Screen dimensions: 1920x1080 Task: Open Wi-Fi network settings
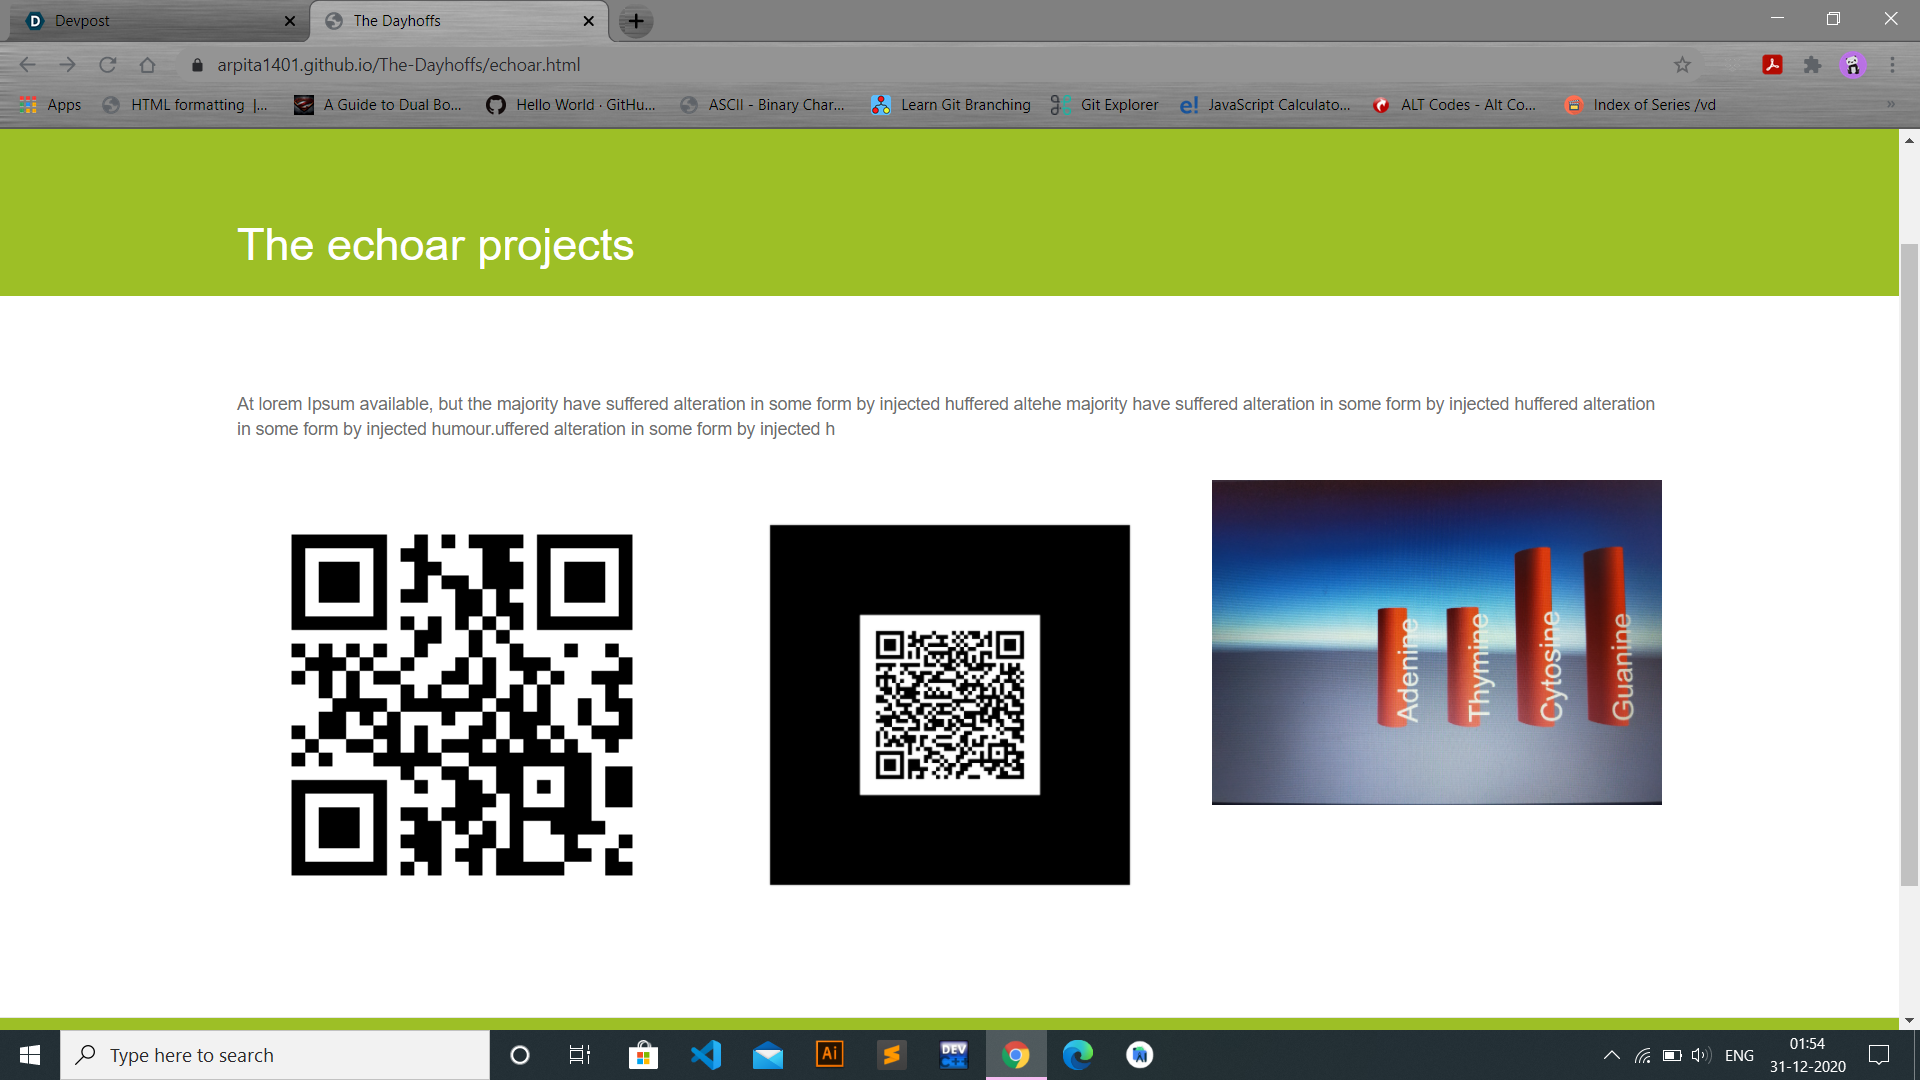point(1642,1055)
